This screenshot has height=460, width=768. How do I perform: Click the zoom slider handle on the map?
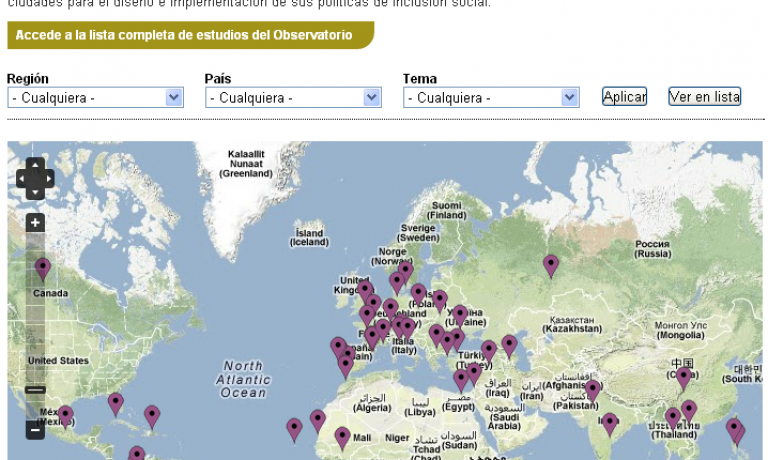[35, 390]
